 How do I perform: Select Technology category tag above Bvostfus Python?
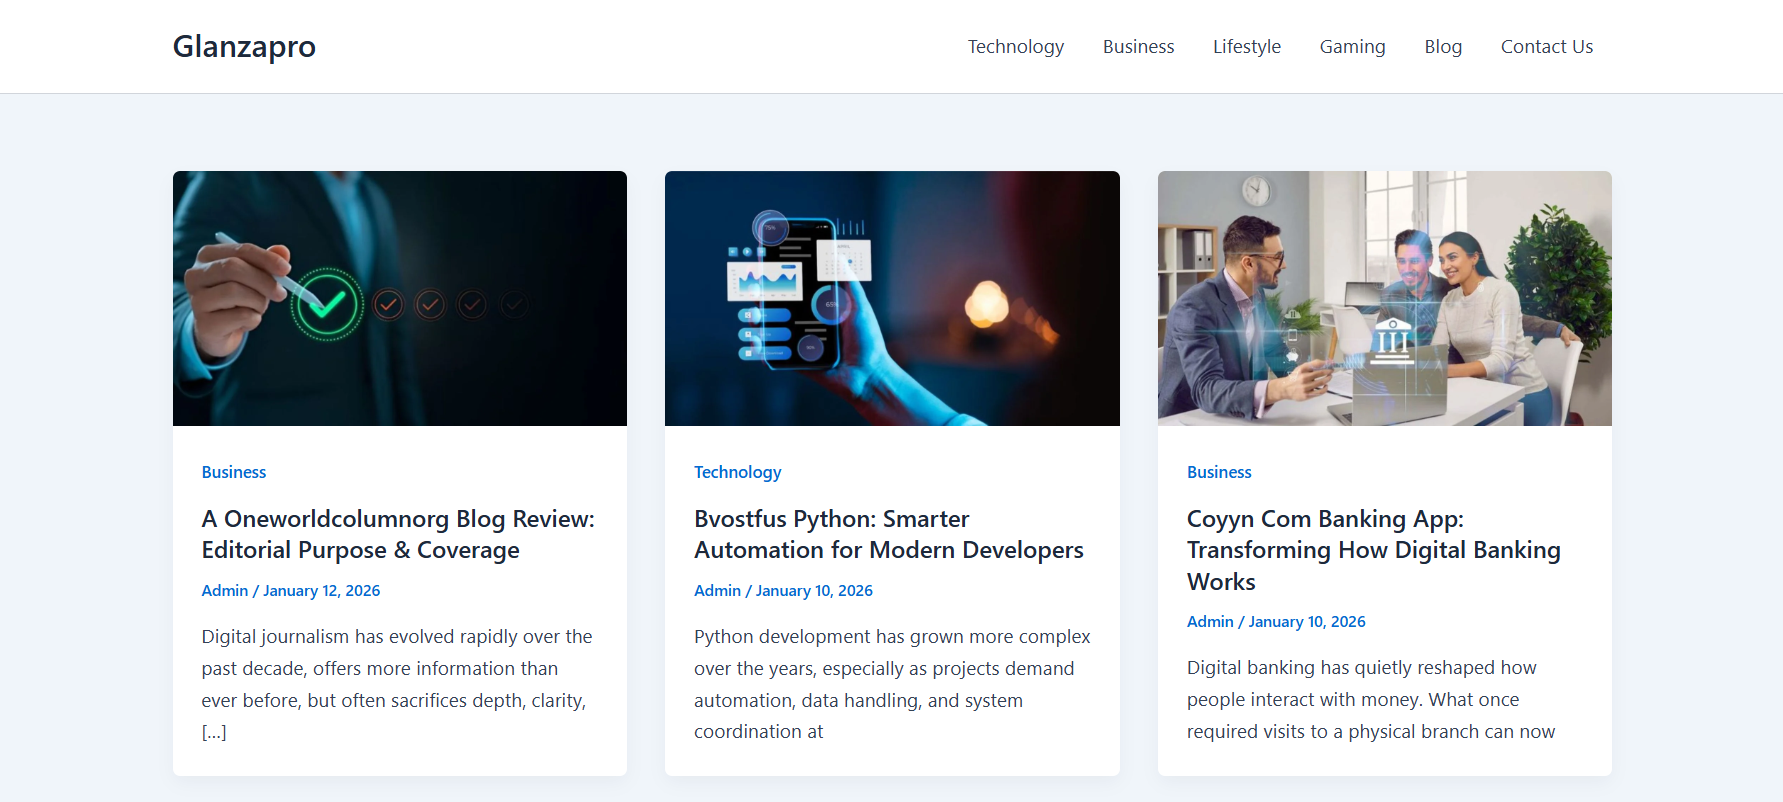737,472
